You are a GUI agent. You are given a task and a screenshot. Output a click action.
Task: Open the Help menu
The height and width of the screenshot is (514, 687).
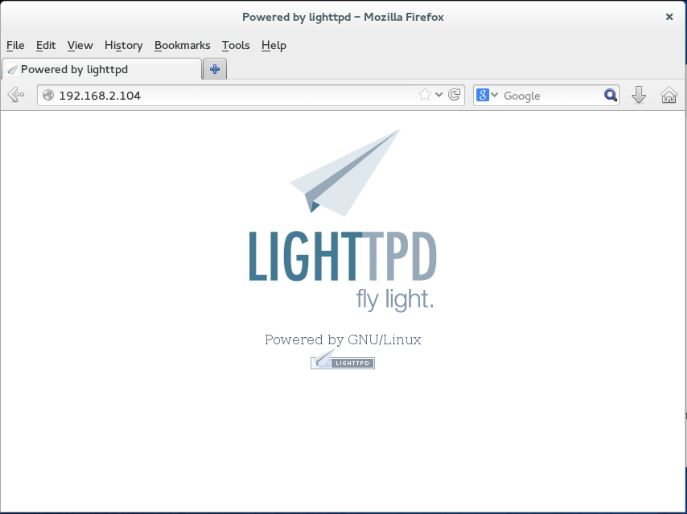click(273, 45)
